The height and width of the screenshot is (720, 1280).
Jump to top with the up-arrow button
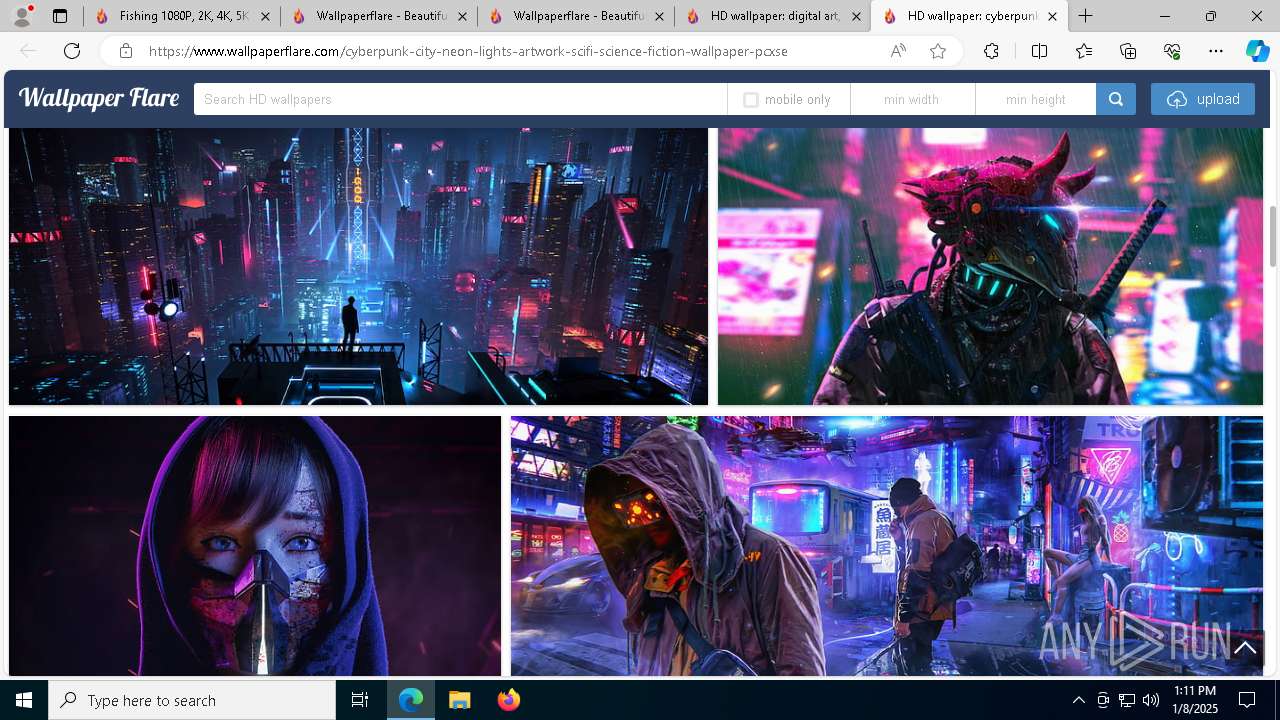click(x=1245, y=648)
